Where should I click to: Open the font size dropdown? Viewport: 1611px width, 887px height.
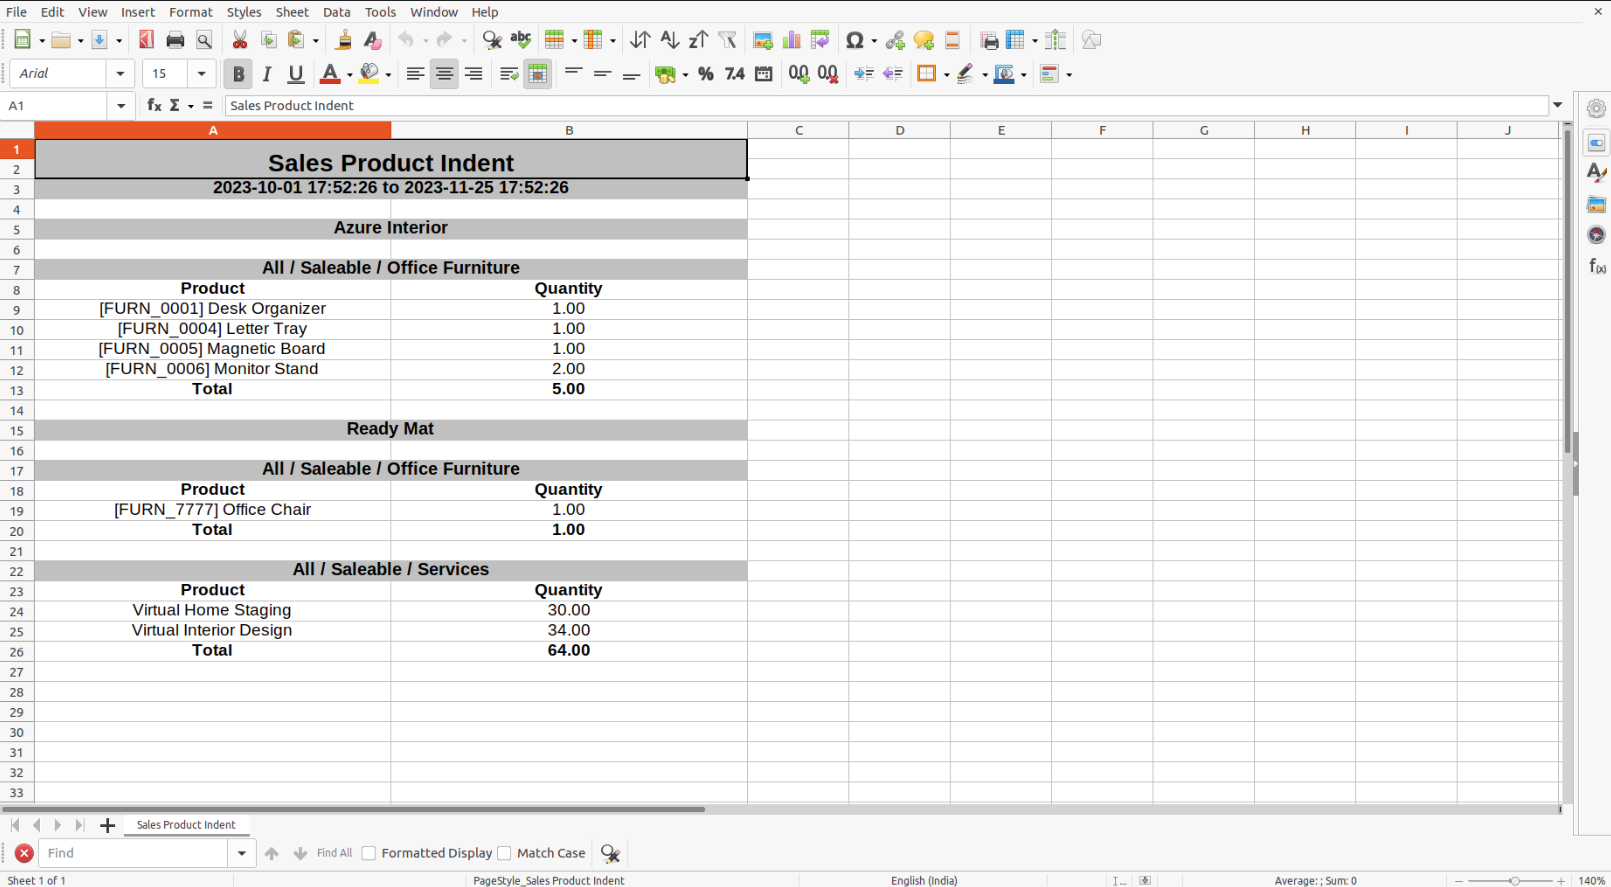(x=201, y=74)
